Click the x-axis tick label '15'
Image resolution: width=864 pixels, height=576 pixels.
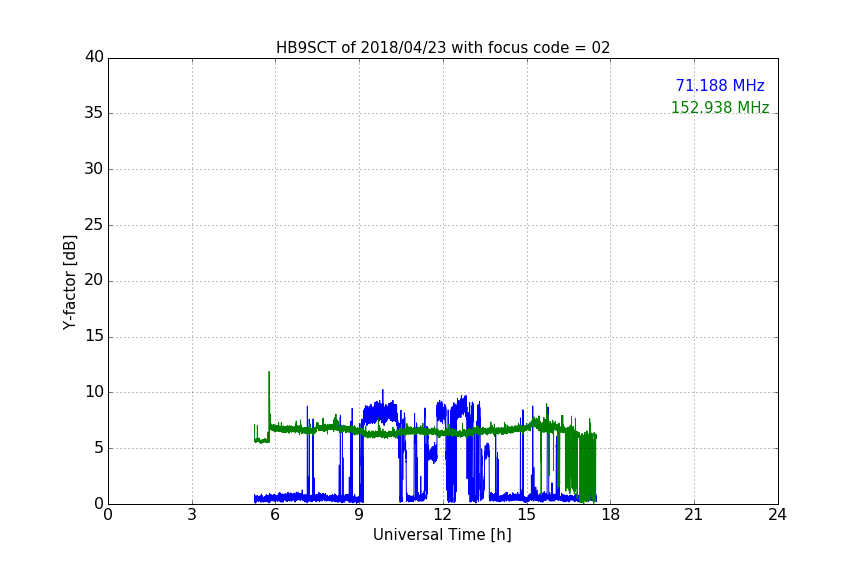pos(526,515)
